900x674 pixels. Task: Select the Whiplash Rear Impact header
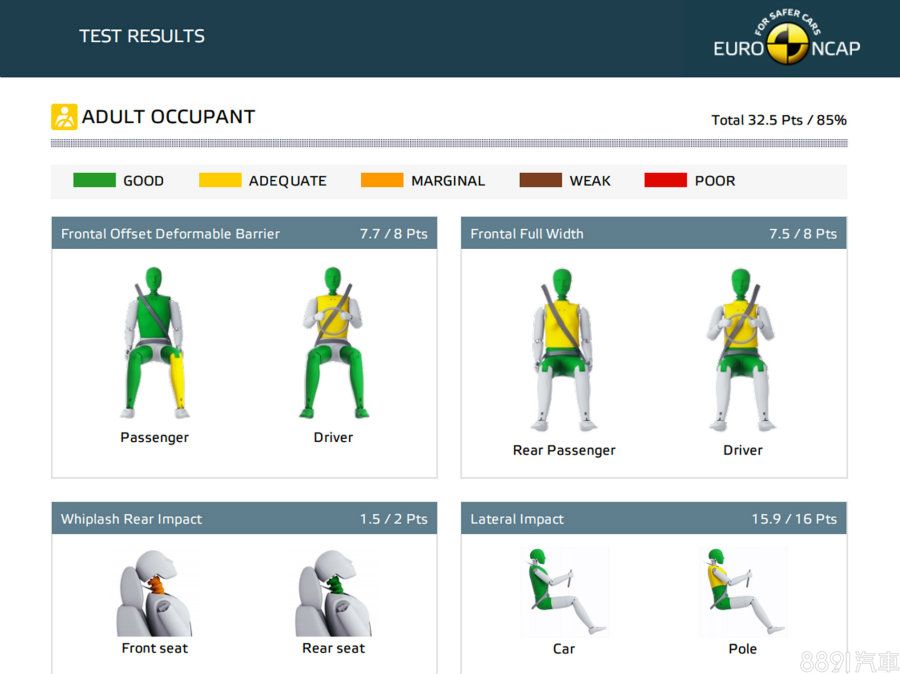pos(244,519)
